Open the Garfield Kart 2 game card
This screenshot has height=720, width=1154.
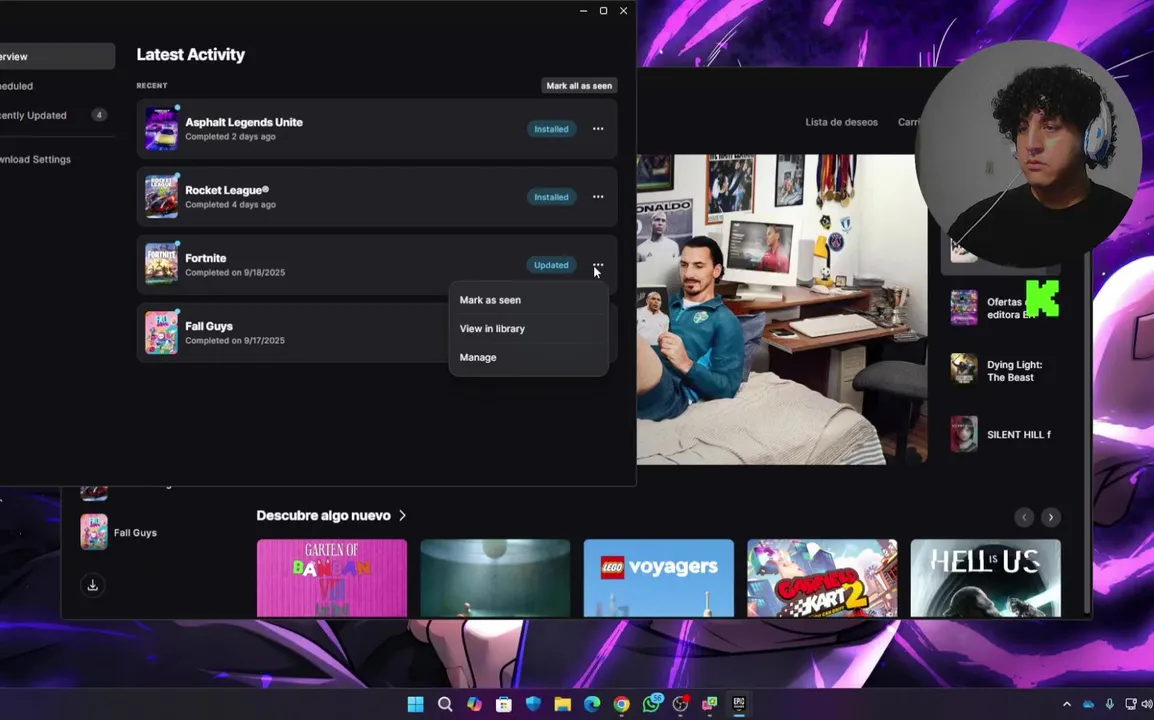[822, 578]
